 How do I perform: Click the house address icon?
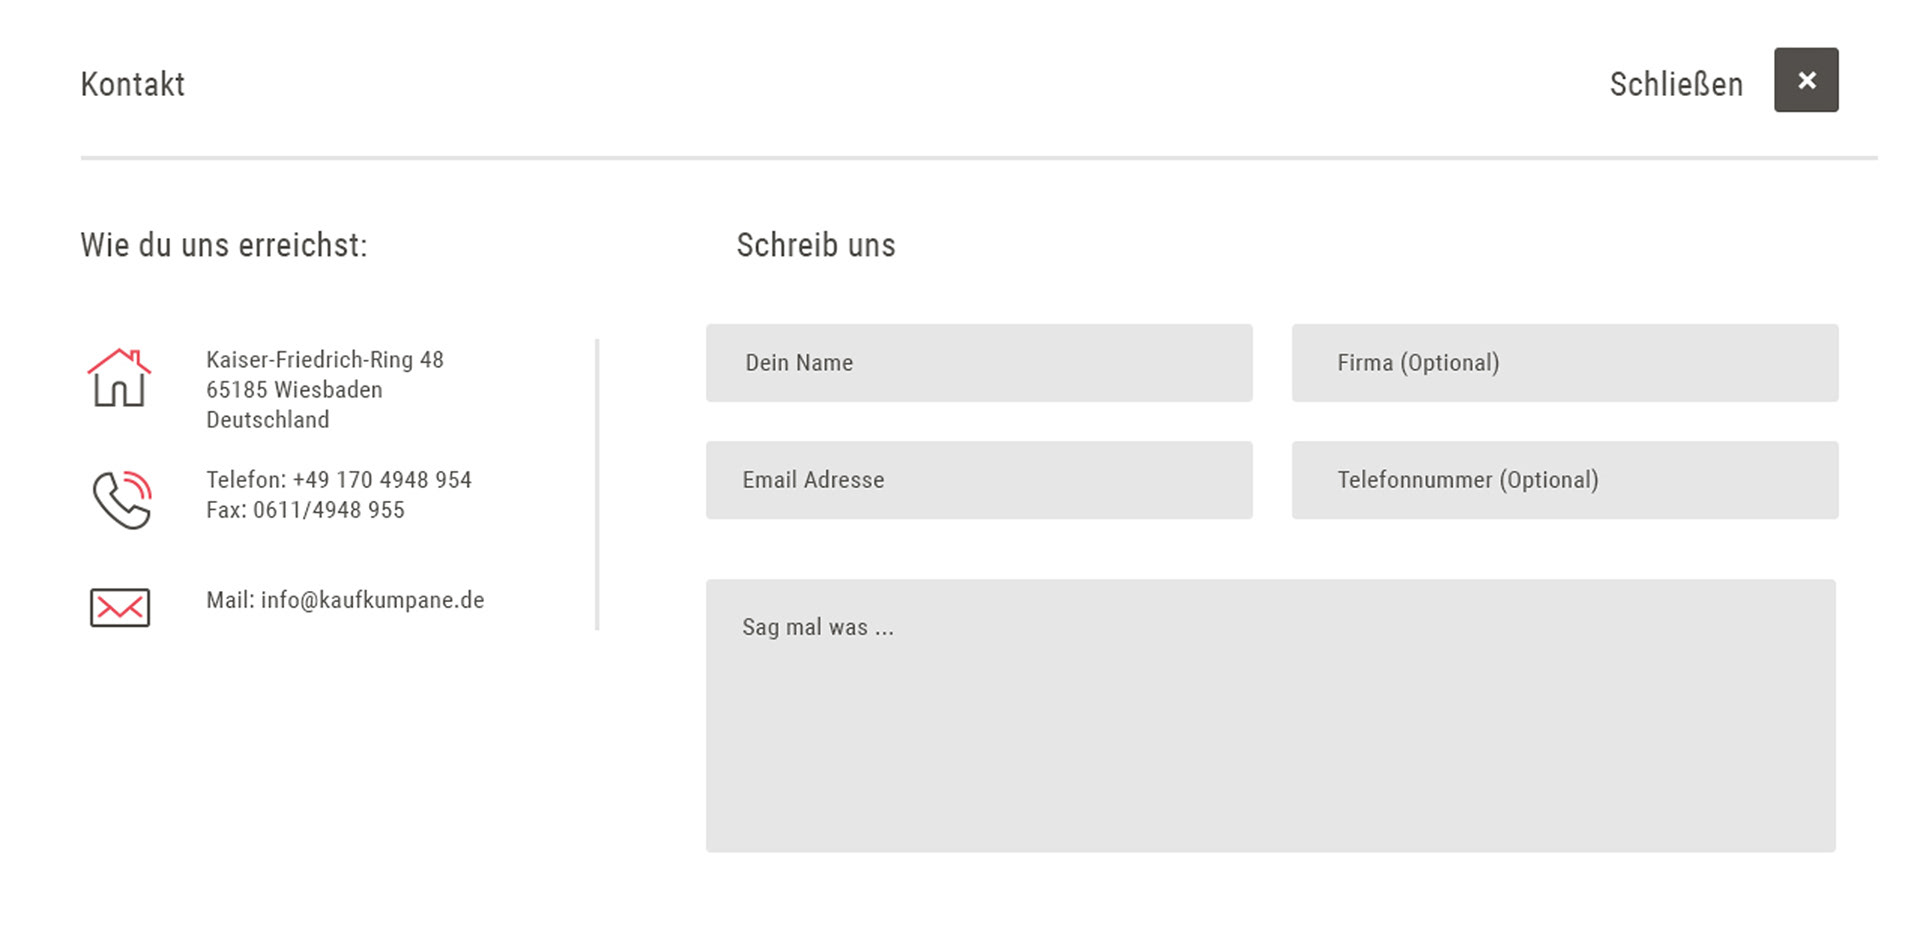click(119, 377)
